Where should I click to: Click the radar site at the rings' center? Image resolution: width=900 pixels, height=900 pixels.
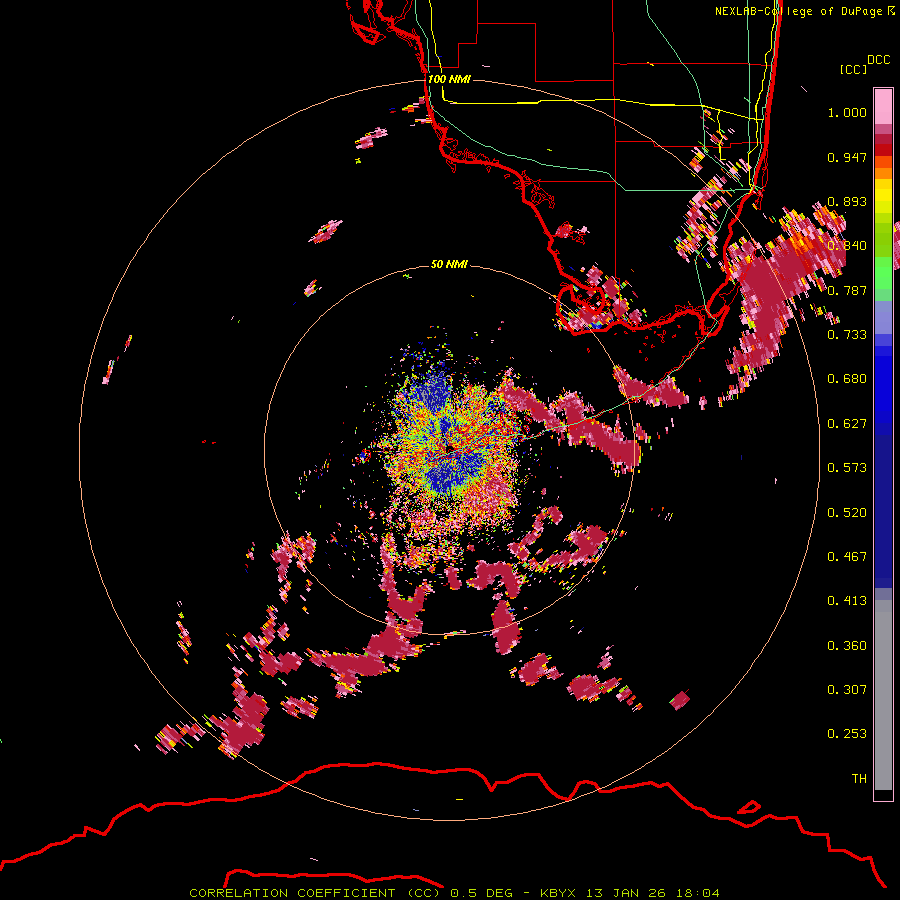[449, 448]
